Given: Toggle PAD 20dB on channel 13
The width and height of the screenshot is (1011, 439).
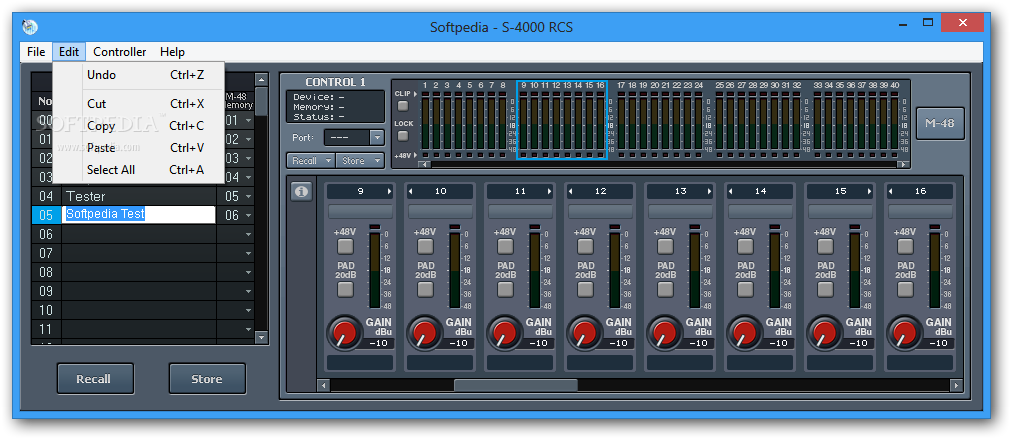Looking at the screenshot, I should [x=665, y=289].
